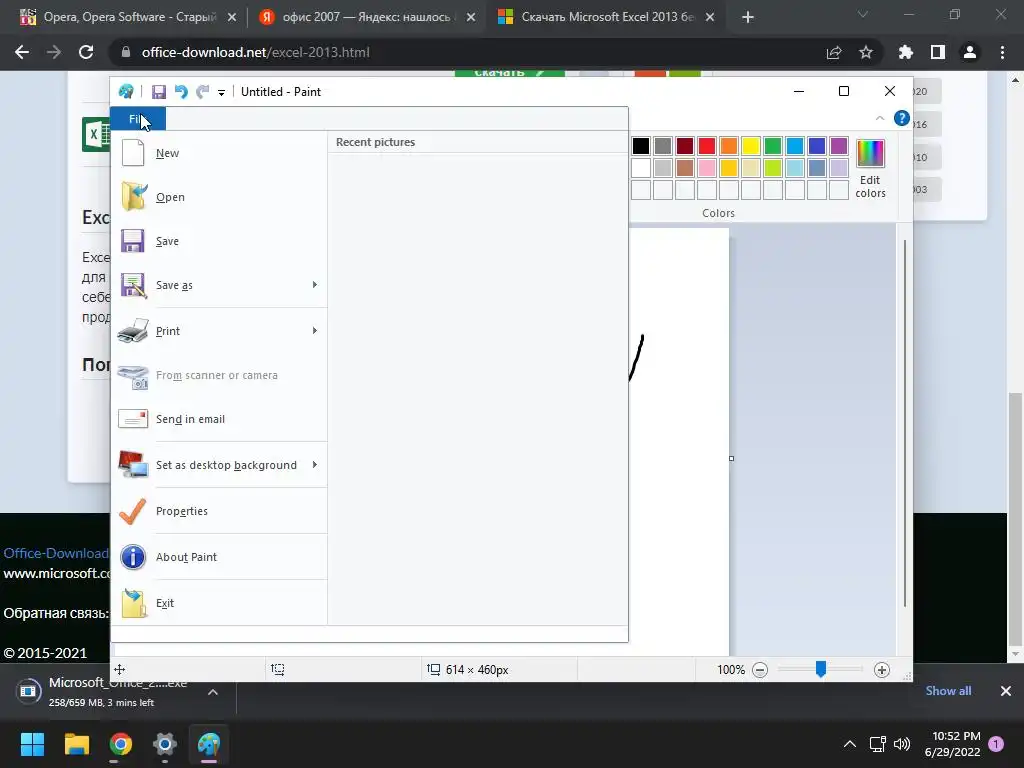Viewport: 1024px width, 768px height.
Task: Pick the pink color swatch in second row
Action: [x=707, y=168]
